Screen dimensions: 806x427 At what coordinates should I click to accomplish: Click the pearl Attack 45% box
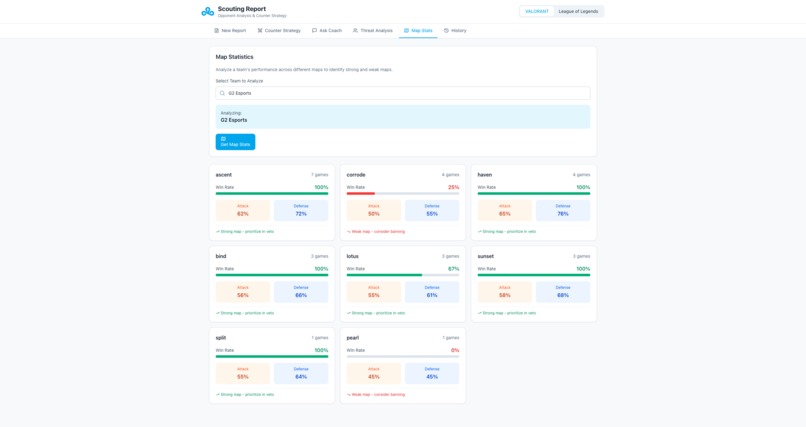click(374, 374)
